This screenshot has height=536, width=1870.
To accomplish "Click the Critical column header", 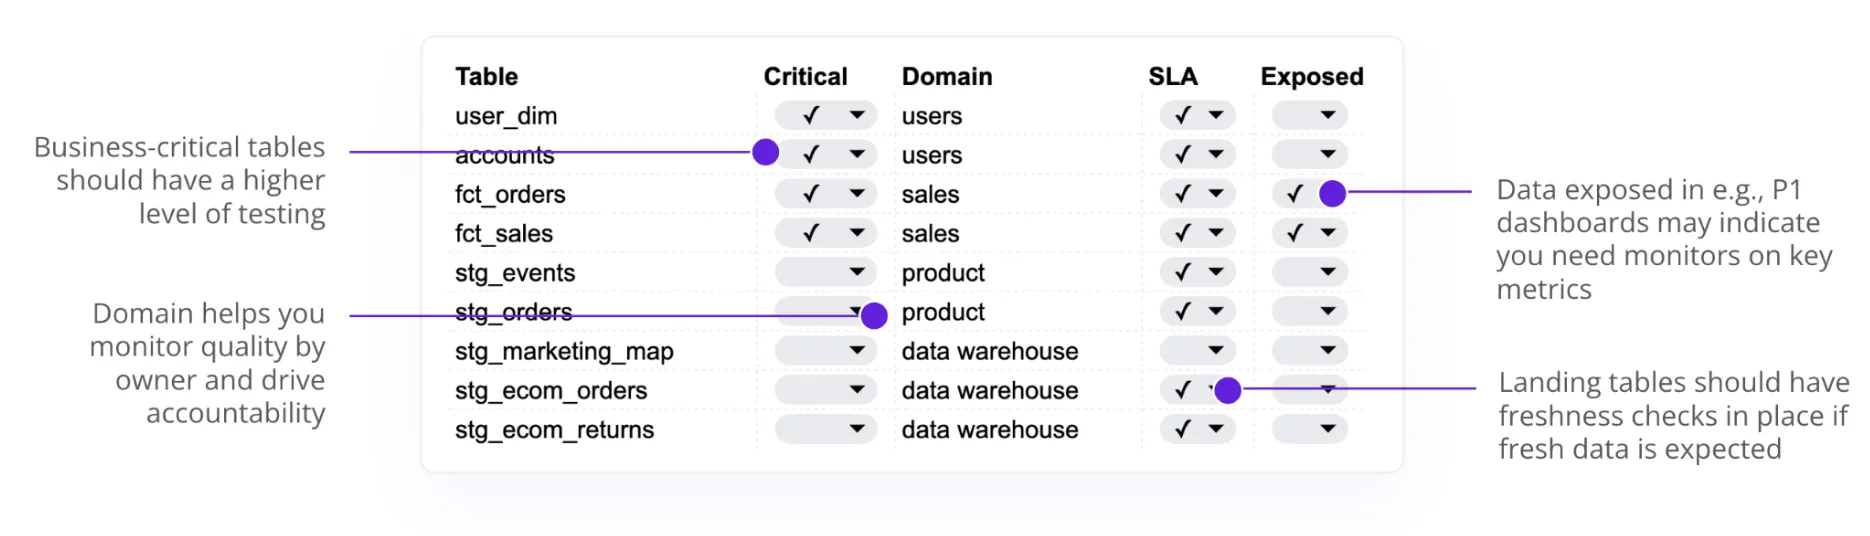I will click(x=805, y=77).
